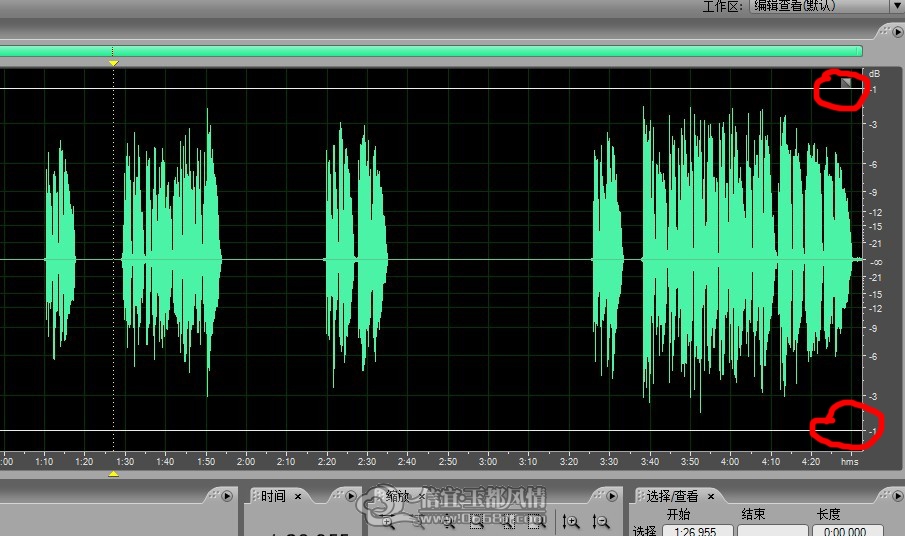This screenshot has height=536, width=905.
Task: Open the 时间 panel options menu button
Action: (x=351, y=496)
